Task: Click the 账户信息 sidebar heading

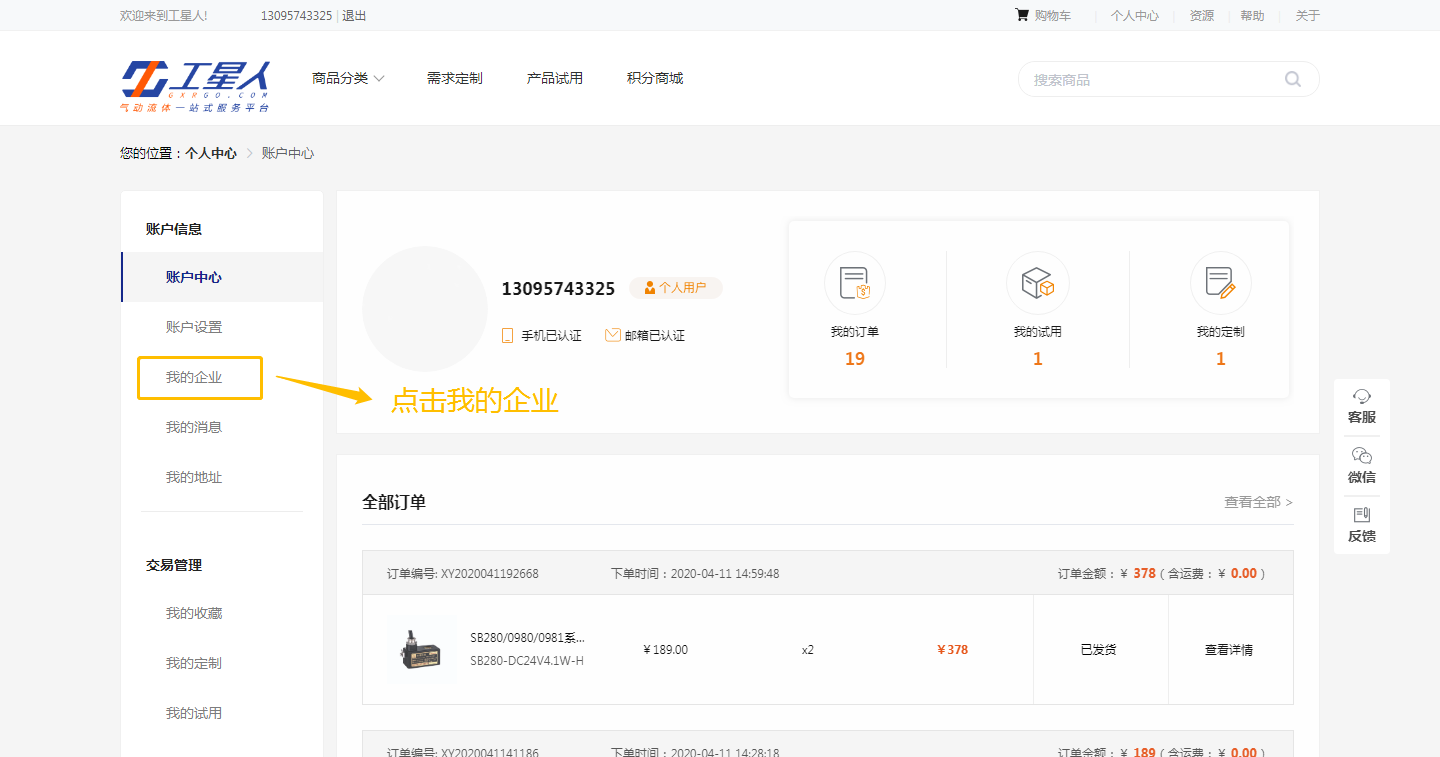Action: tap(174, 229)
